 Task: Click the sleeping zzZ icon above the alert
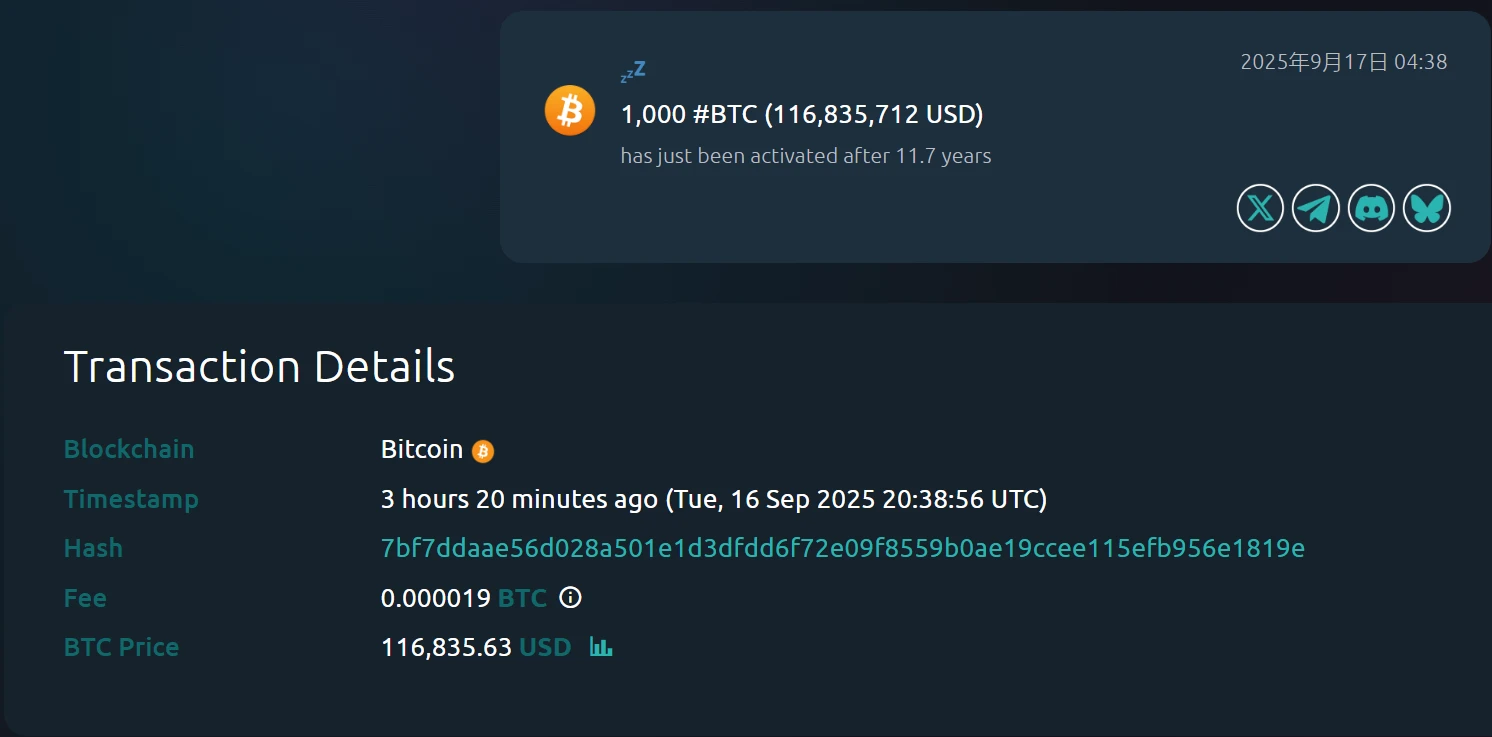(x=633, y=70)
